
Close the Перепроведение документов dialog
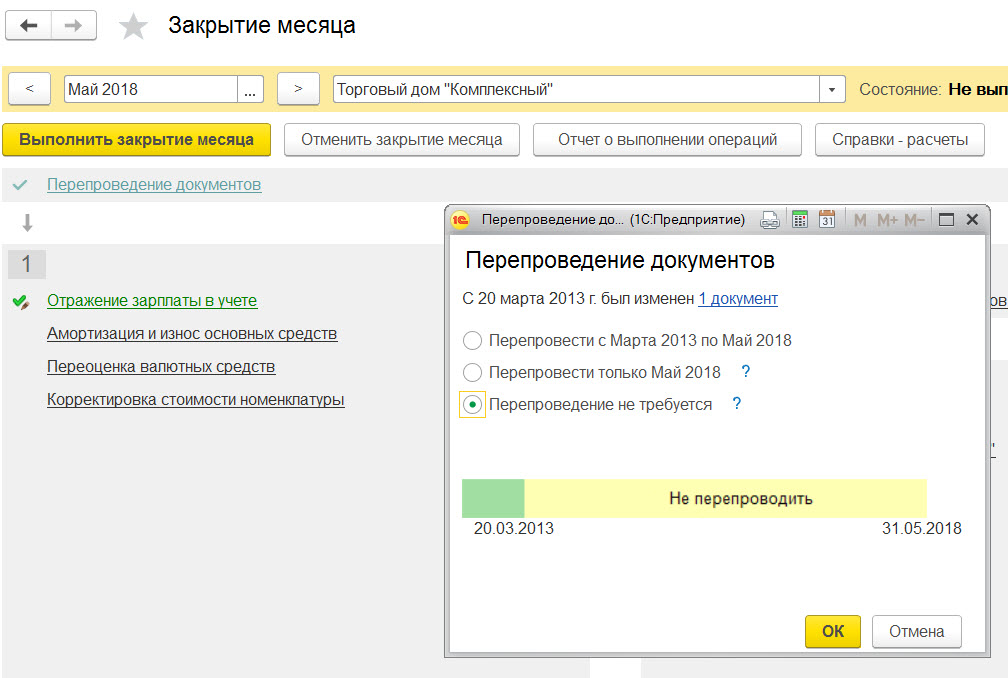click(972, 220)
